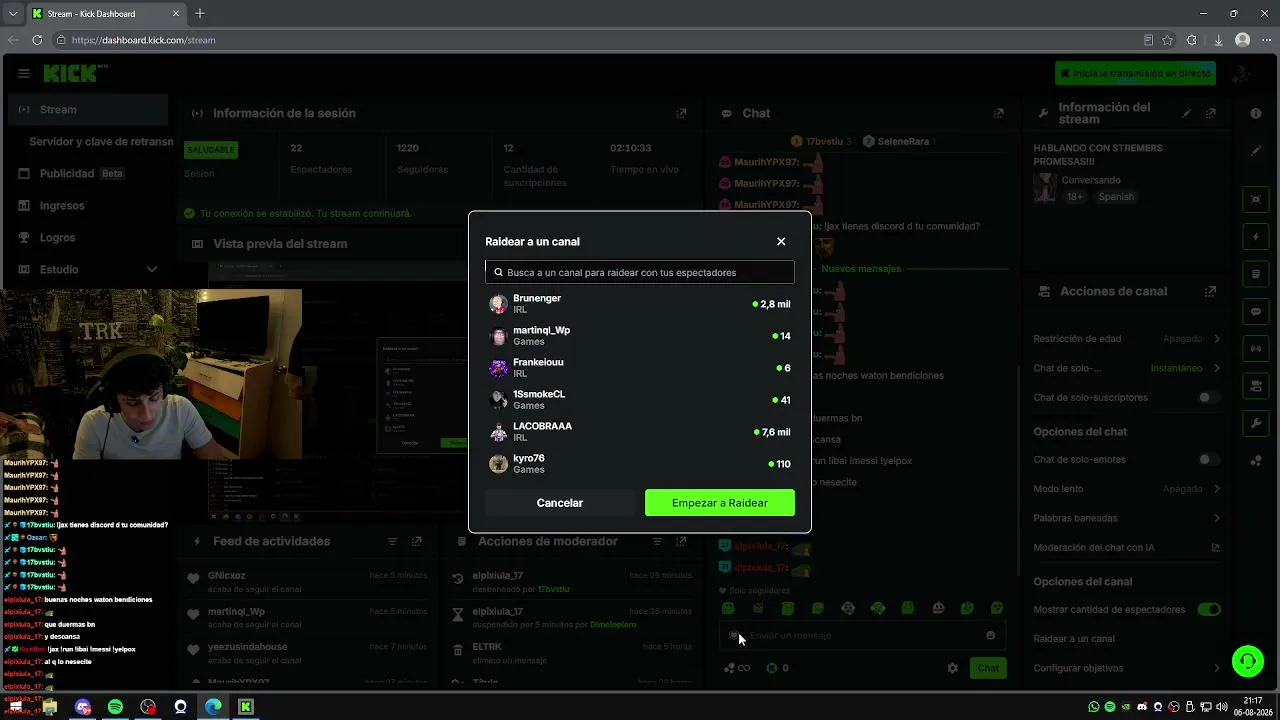Select Brunenger channel to raid

click(640, 304)
